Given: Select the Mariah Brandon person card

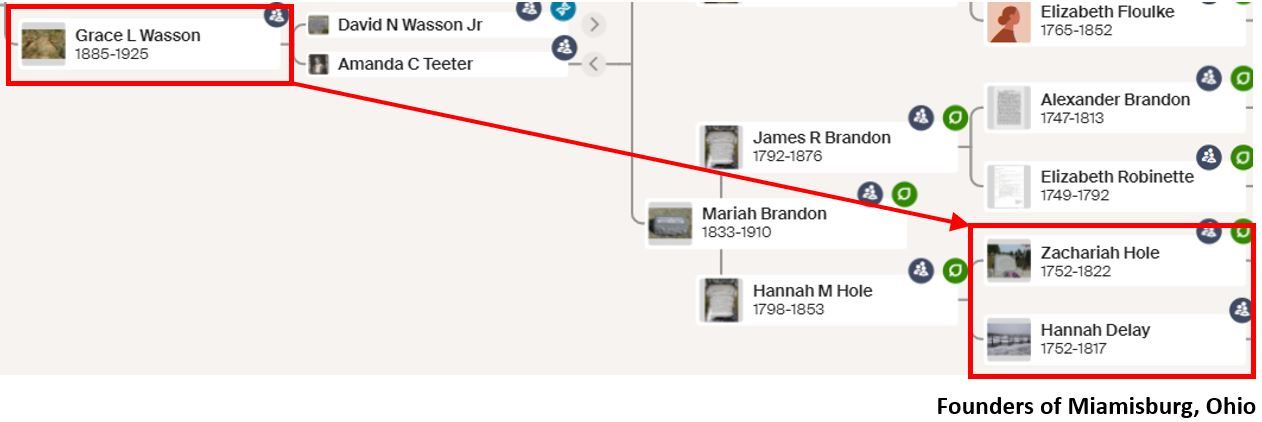Looking at the screenshot, I should (x=775, y=223).
